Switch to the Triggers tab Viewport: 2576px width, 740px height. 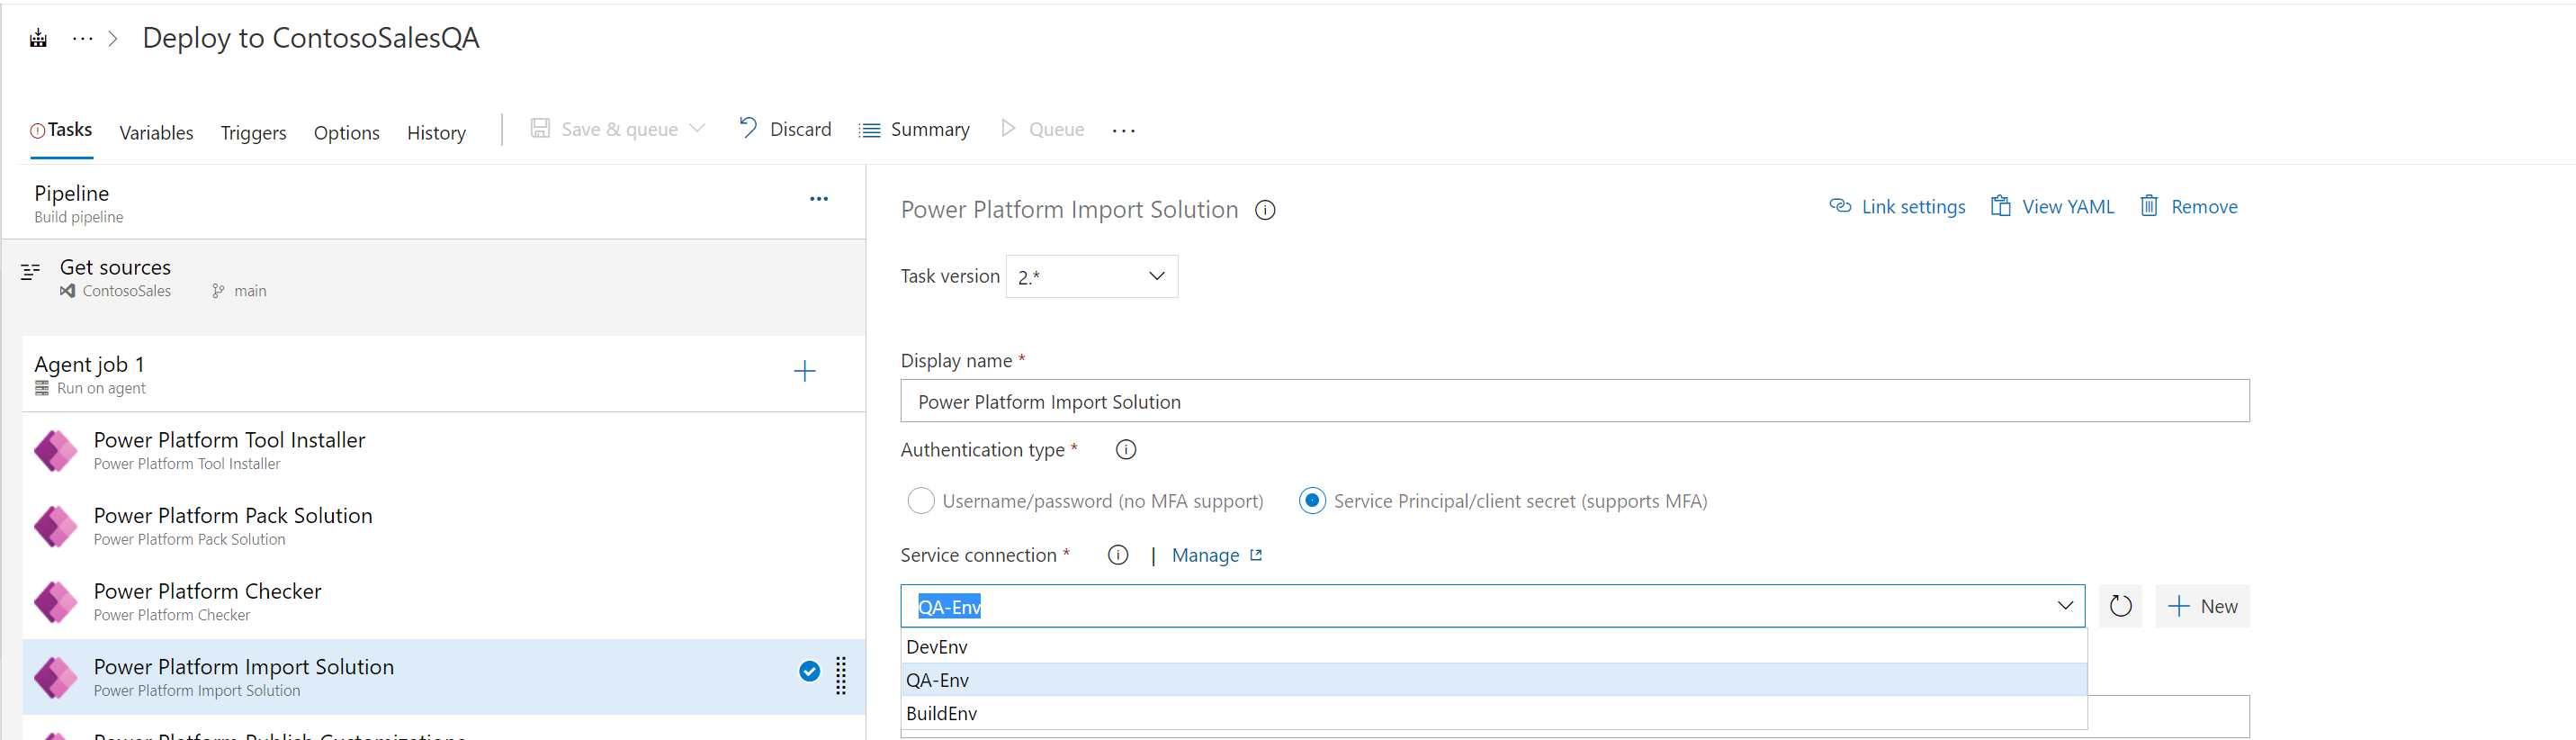[x=253, y=133]
